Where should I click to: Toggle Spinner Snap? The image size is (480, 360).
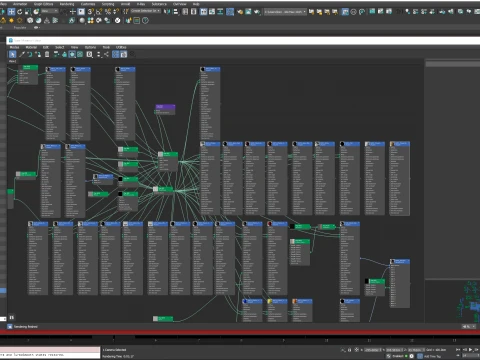point(116,12)
